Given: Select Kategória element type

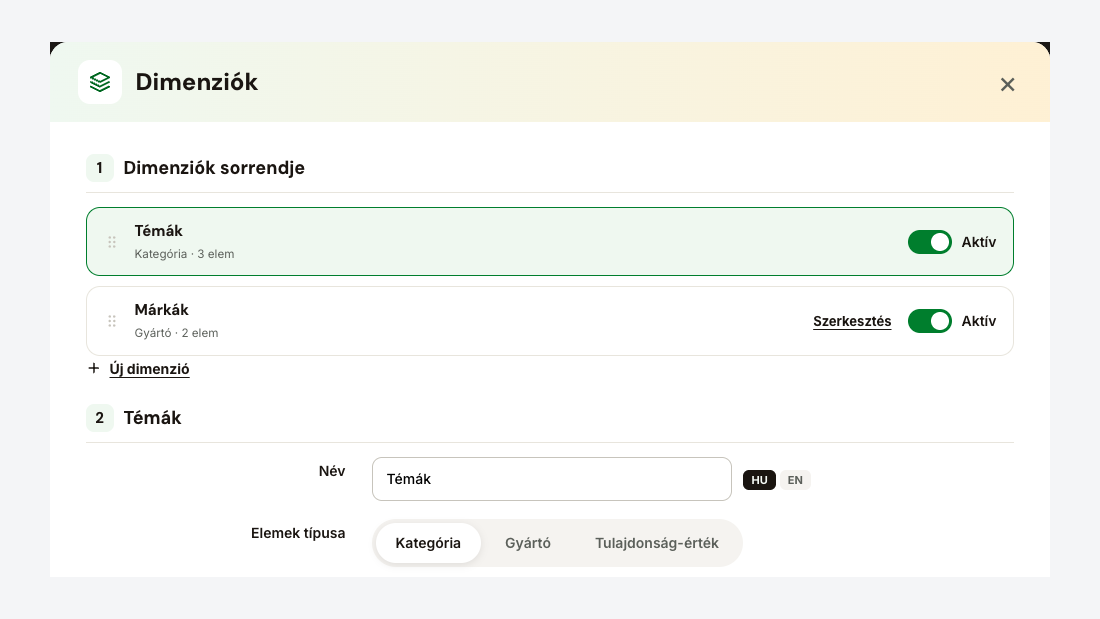Looking at the screenshot, I should click(428, 543).
